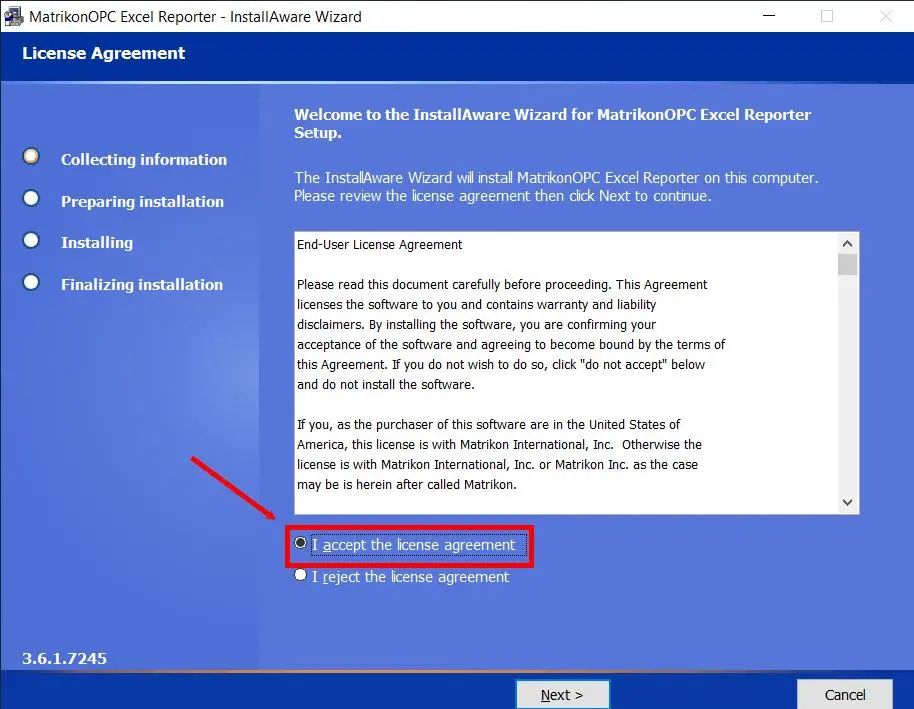Click the 'Finalizing installation' step bullet

tap(31, 282)
